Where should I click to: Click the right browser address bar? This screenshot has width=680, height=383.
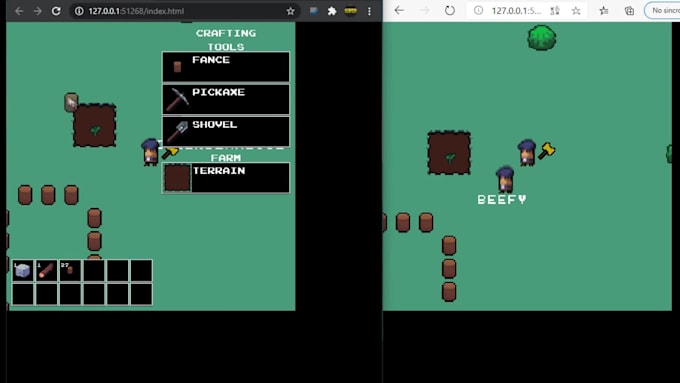coord(516,11)
